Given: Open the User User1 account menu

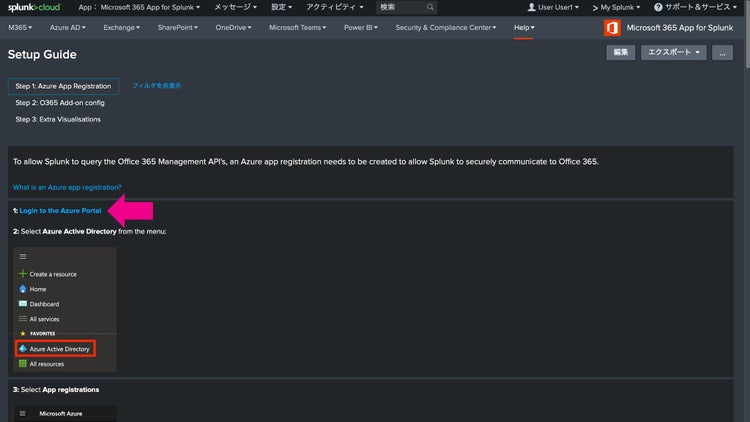Looking at the screenshot, I should [553, 7].
